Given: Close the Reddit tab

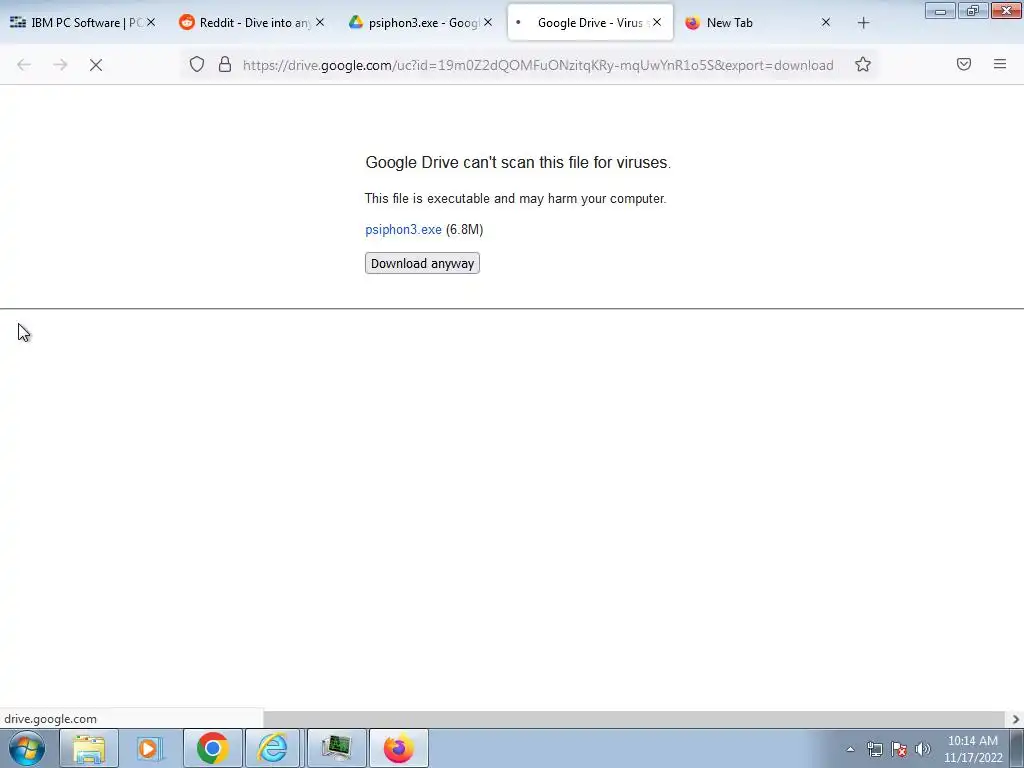Looking at the screenshot, I should click(320, 22).
